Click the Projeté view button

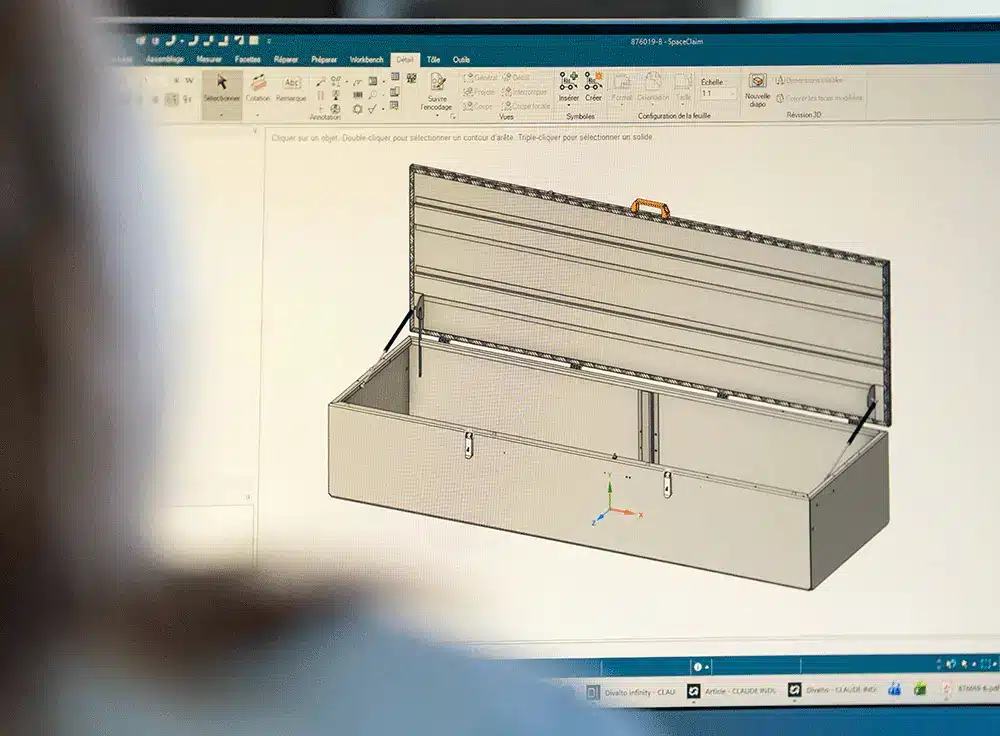coord(478,92)
